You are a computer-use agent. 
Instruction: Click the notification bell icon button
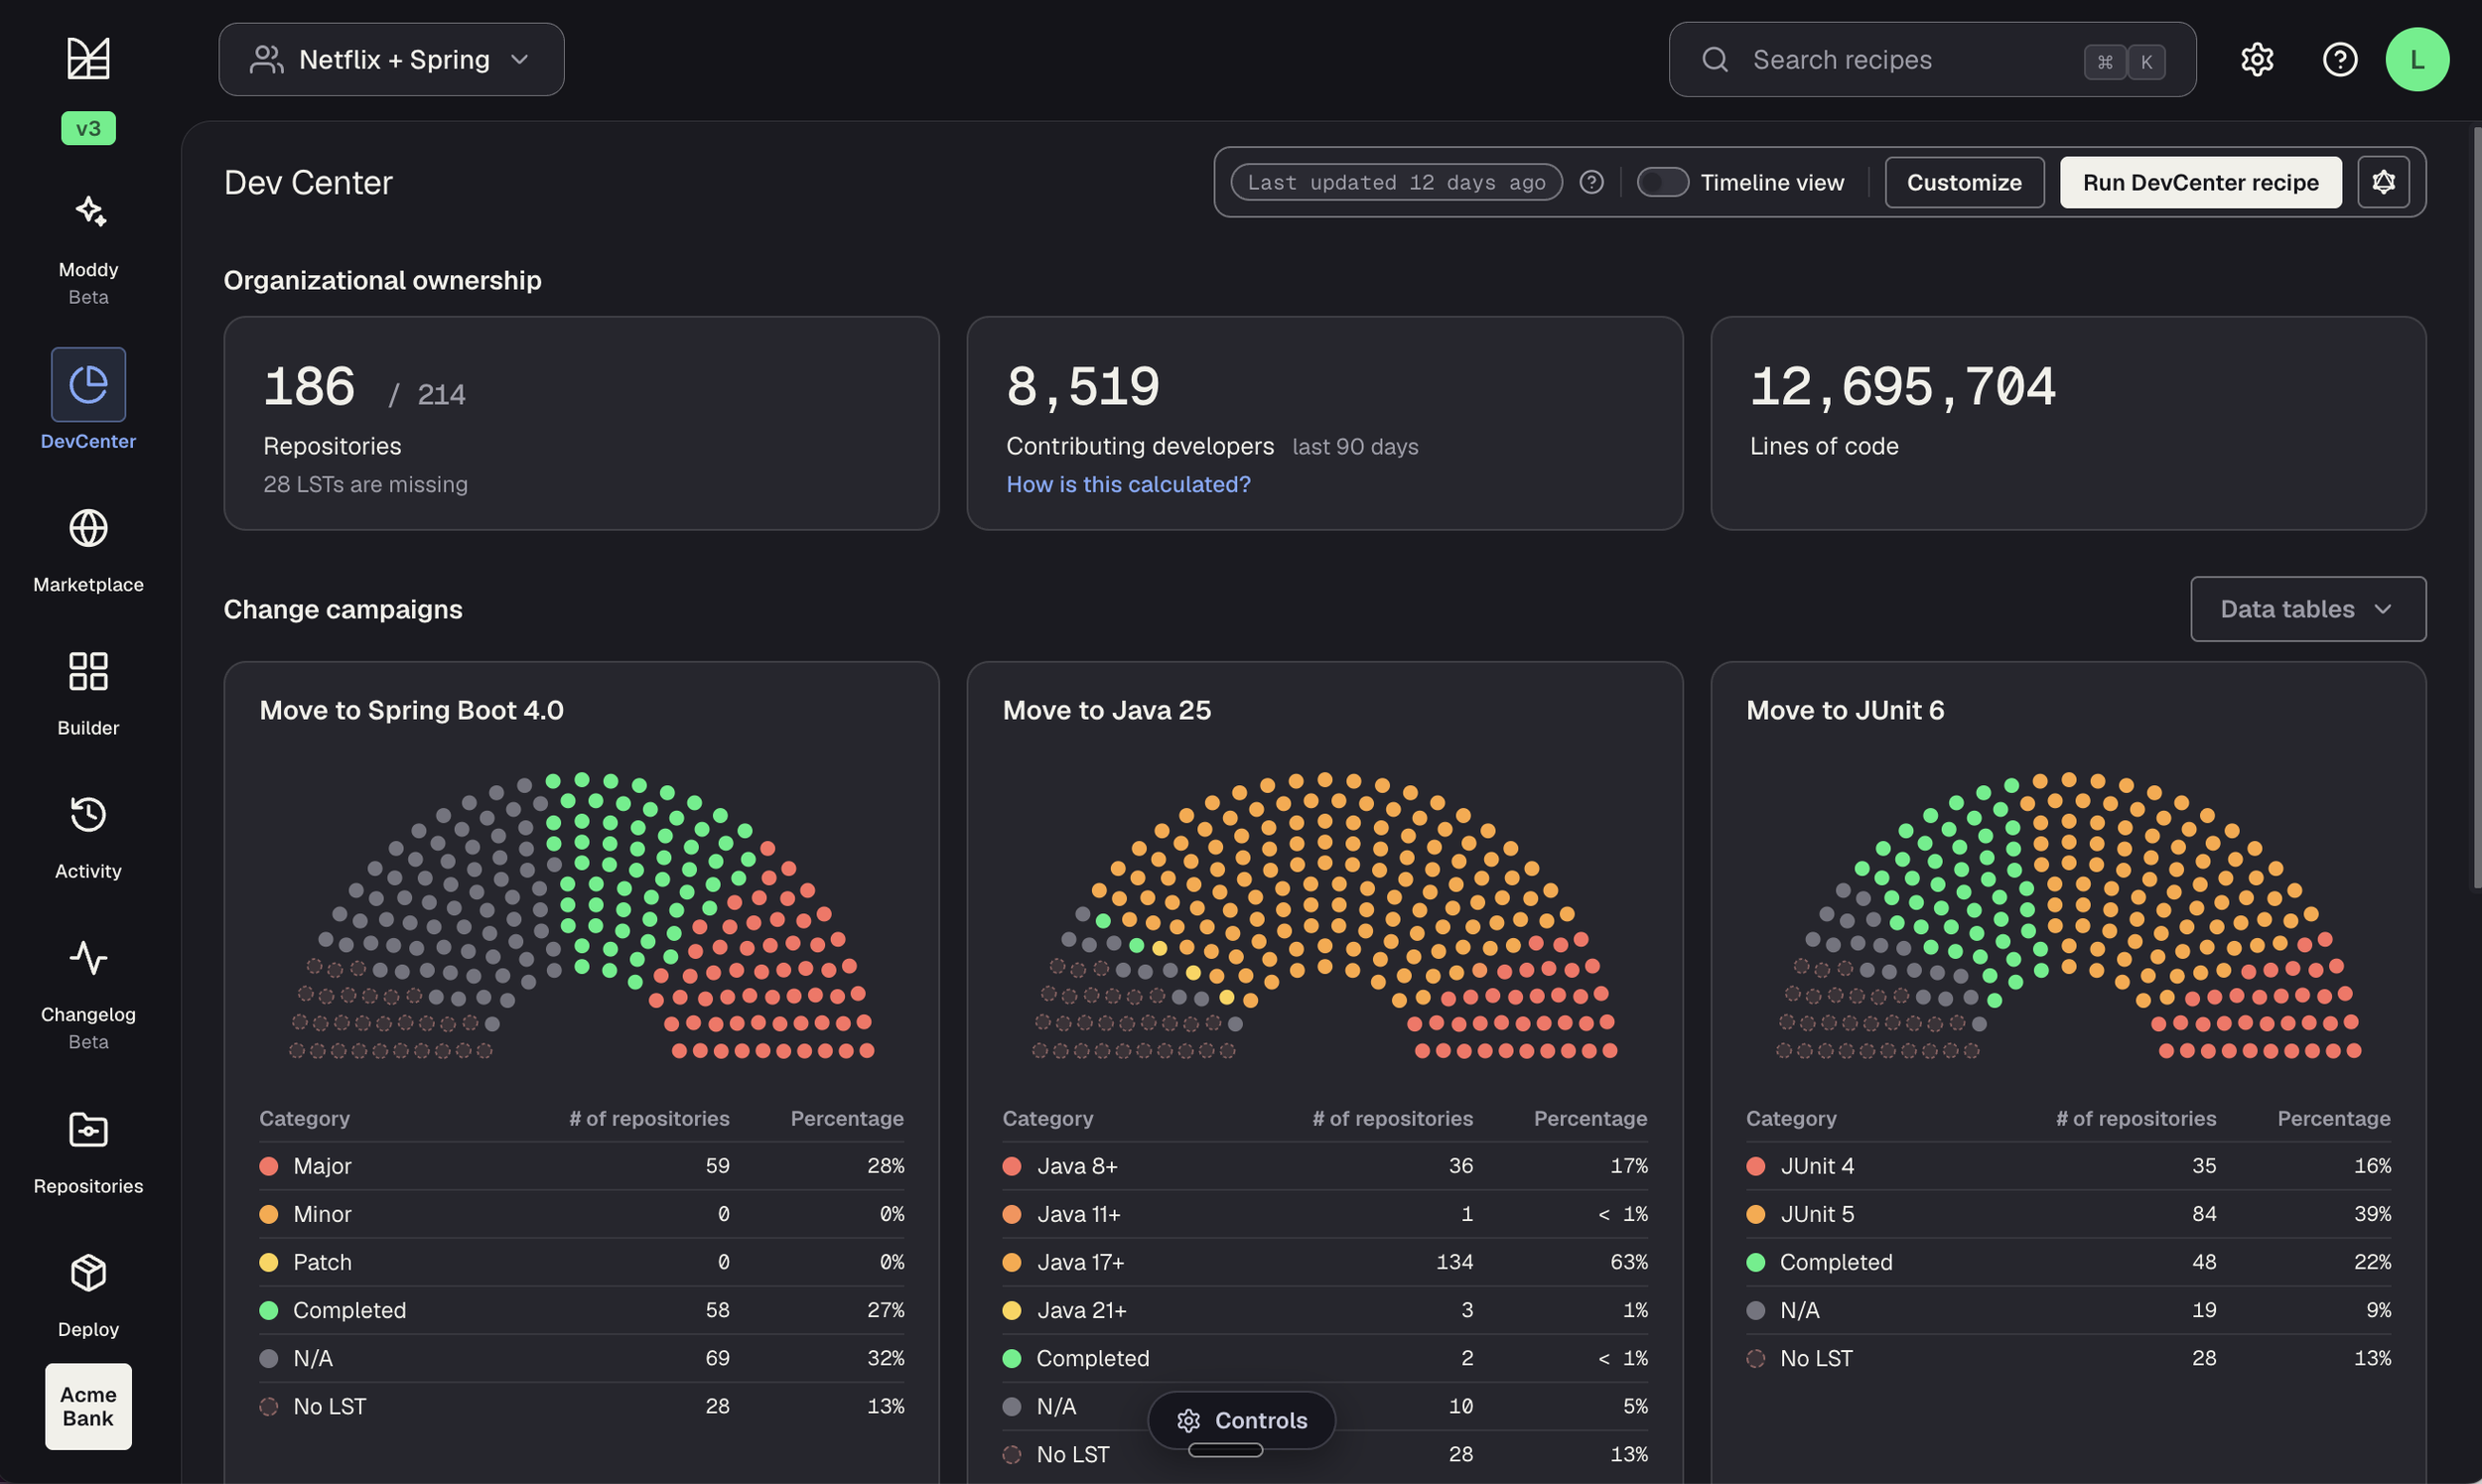pos(2383,182)
